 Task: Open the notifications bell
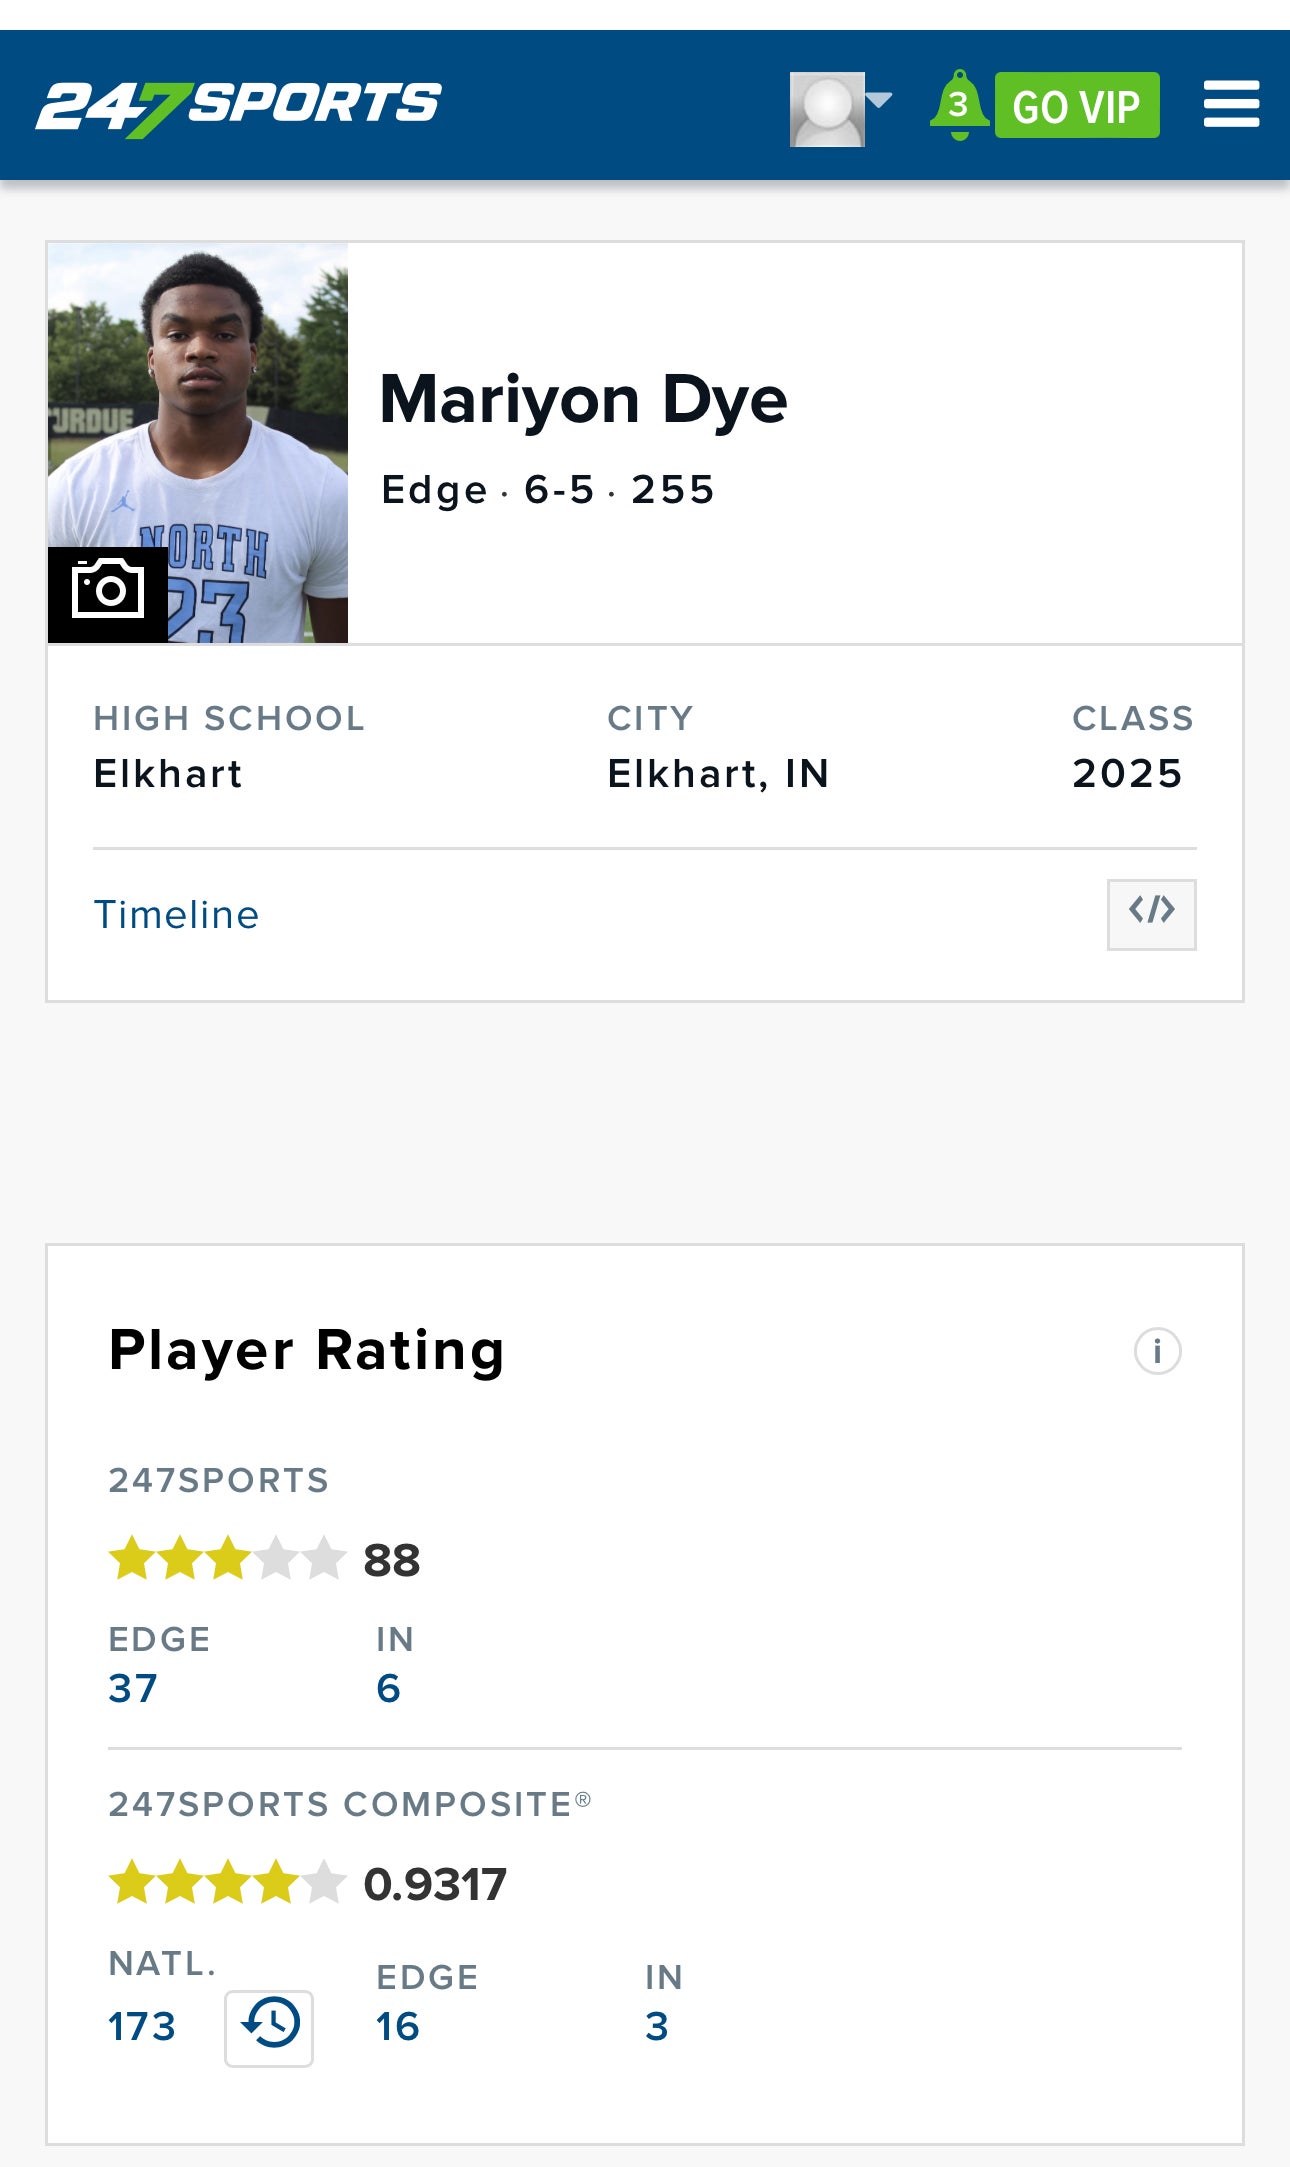pyautogui.click(x=959, y=104)
